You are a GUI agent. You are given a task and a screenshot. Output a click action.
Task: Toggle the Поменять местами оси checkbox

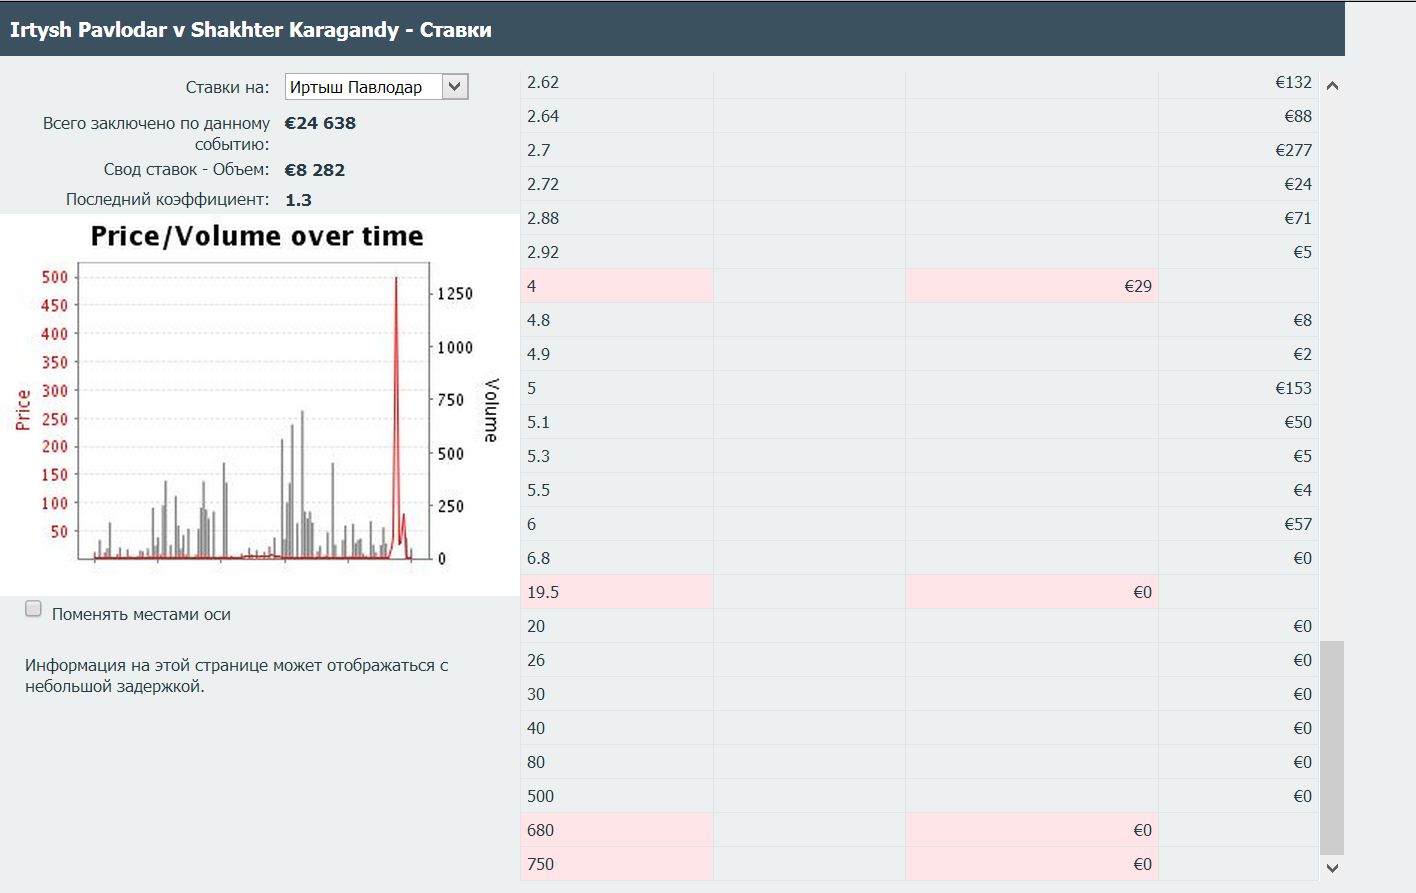click(34, 609)
